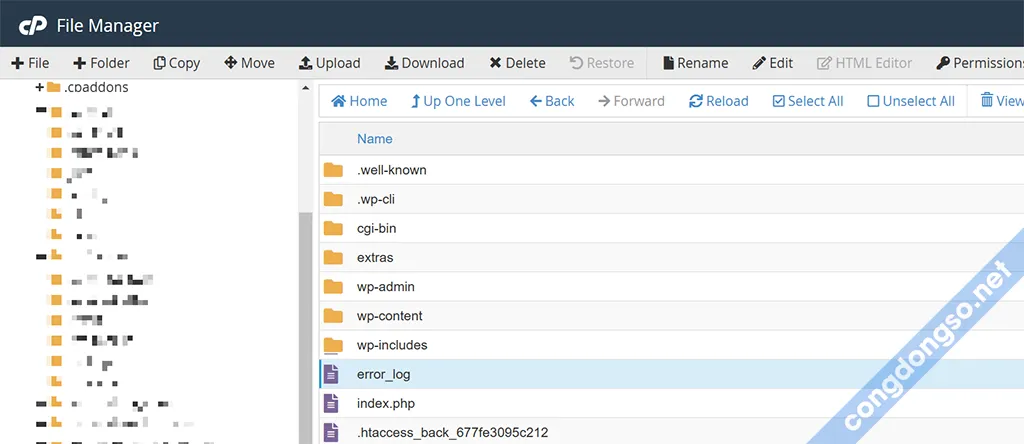Image resolution: width=1024 pixels, height=444 pixels.
Task: Reload the file listing
Action: (718, 101)
